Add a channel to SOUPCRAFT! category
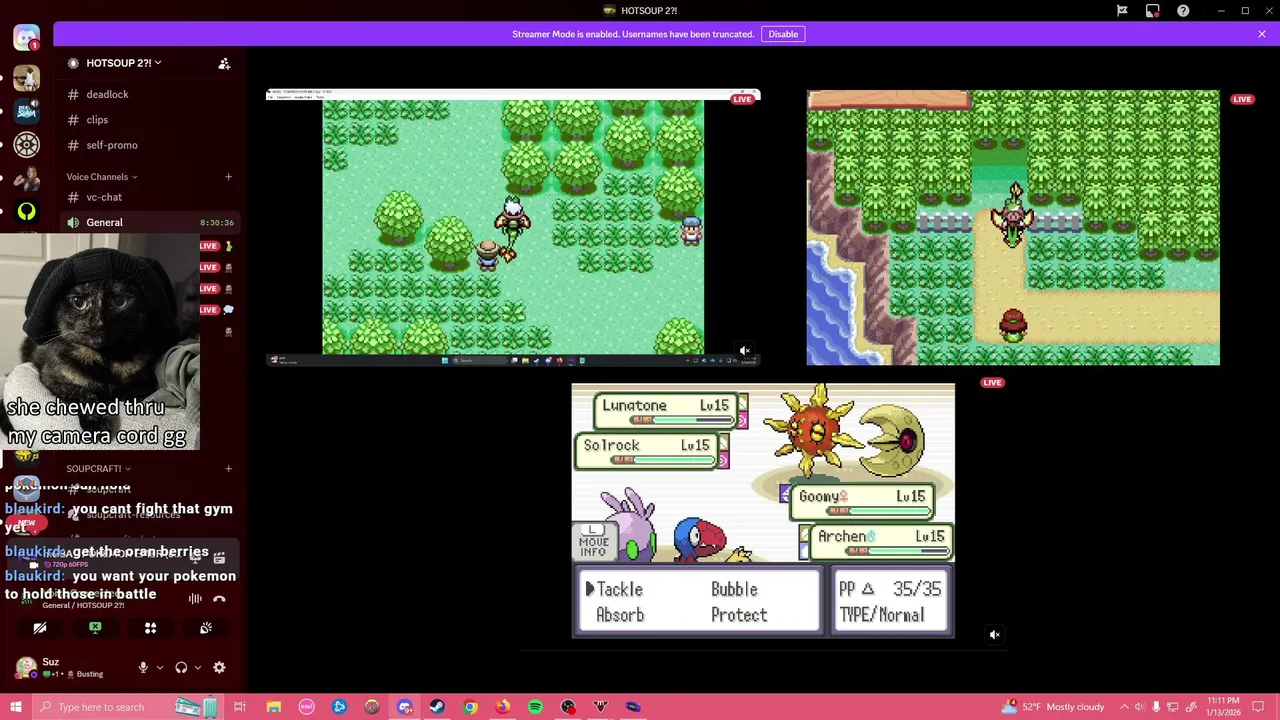1280x720 pixels. pyautogui.click(x=228, y=468)
